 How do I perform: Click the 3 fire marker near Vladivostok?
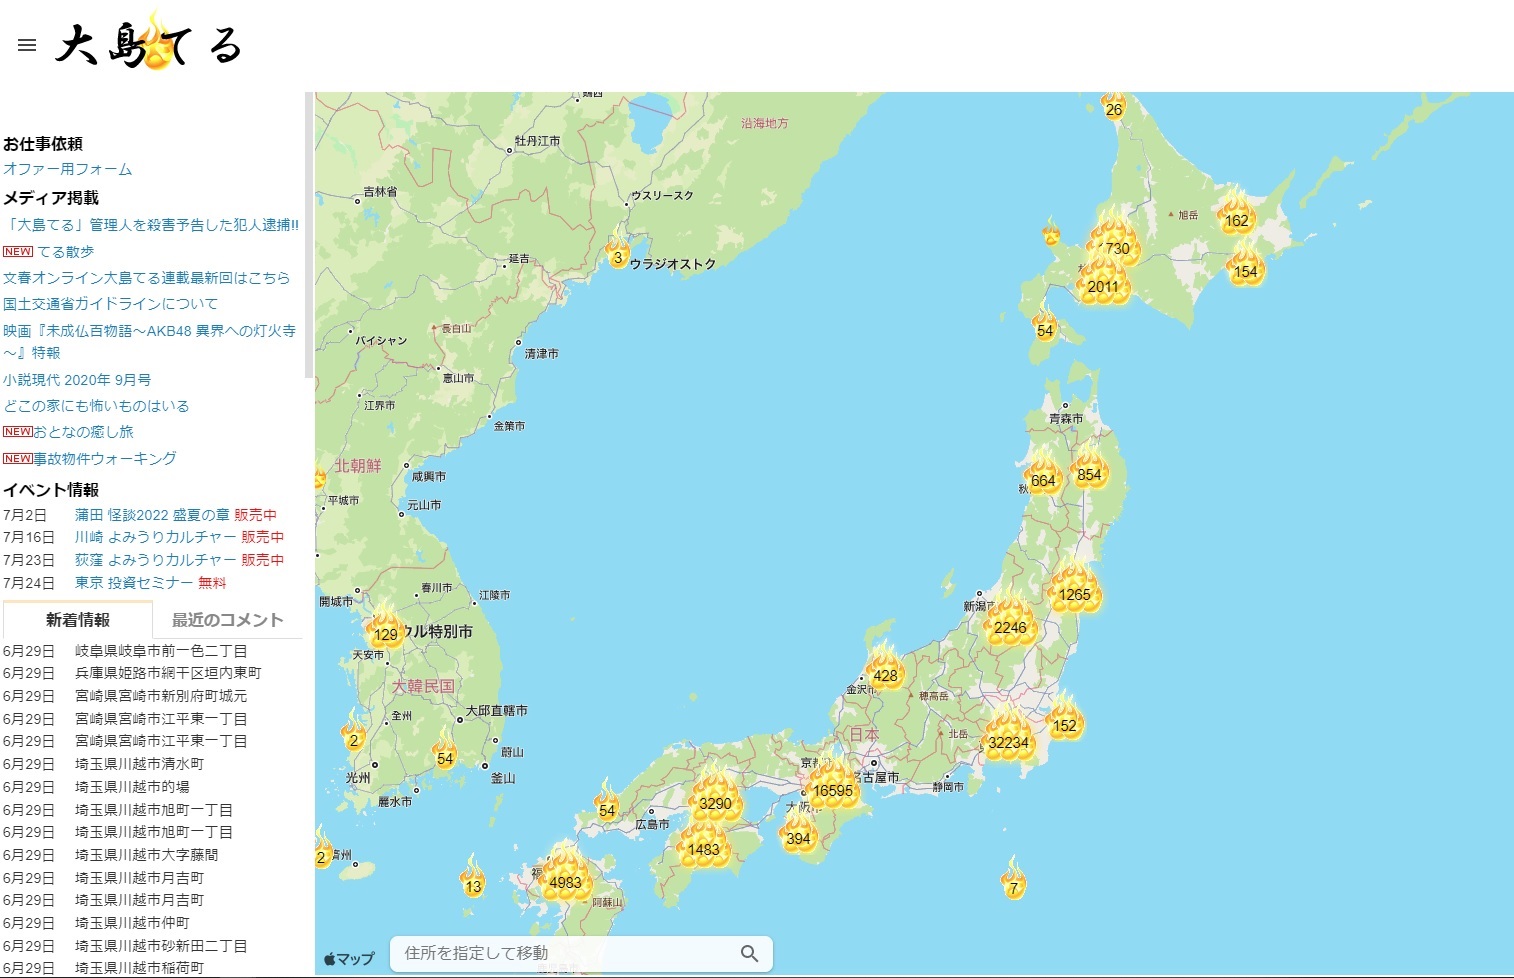point(617,256)
